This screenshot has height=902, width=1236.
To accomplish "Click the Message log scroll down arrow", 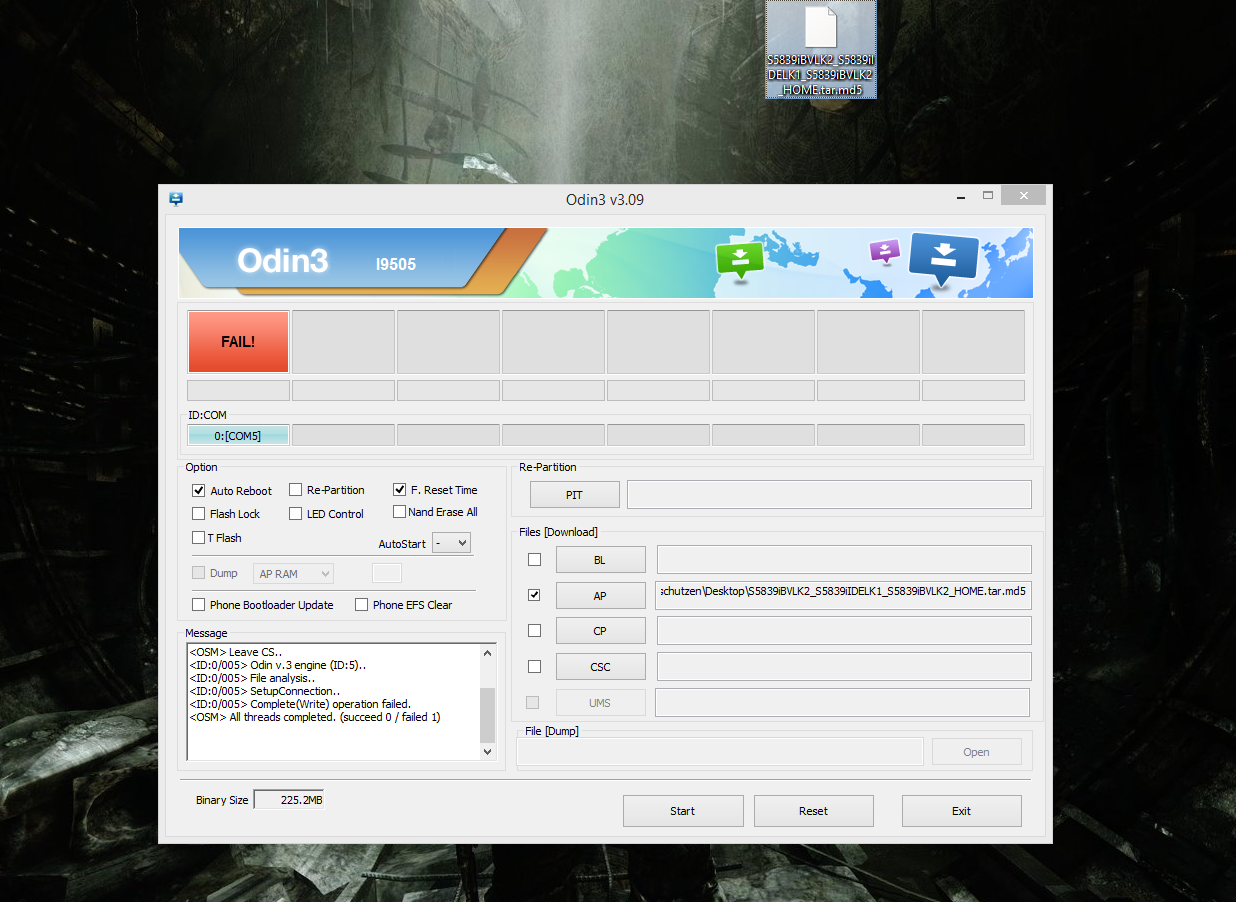I will pos(488,751).
